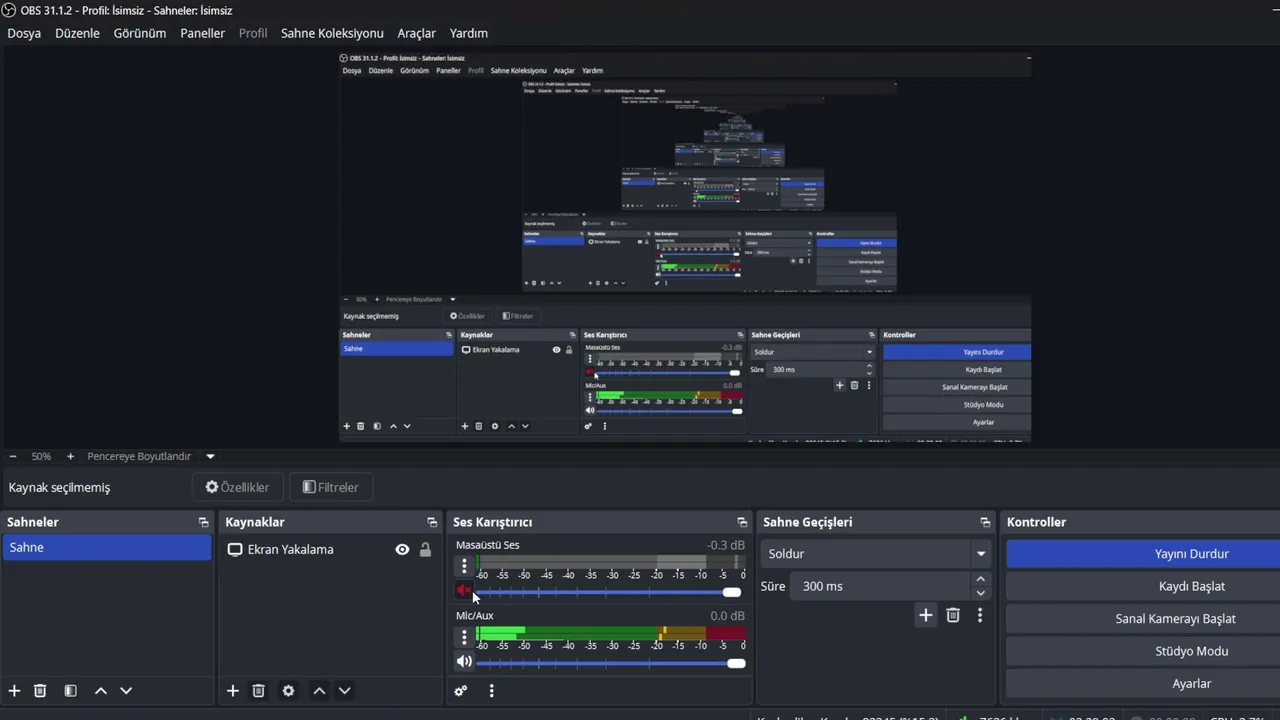Remove selected source in Kaynaklar panel
Screen dimensions: 1280x720
tap(258, 691)
